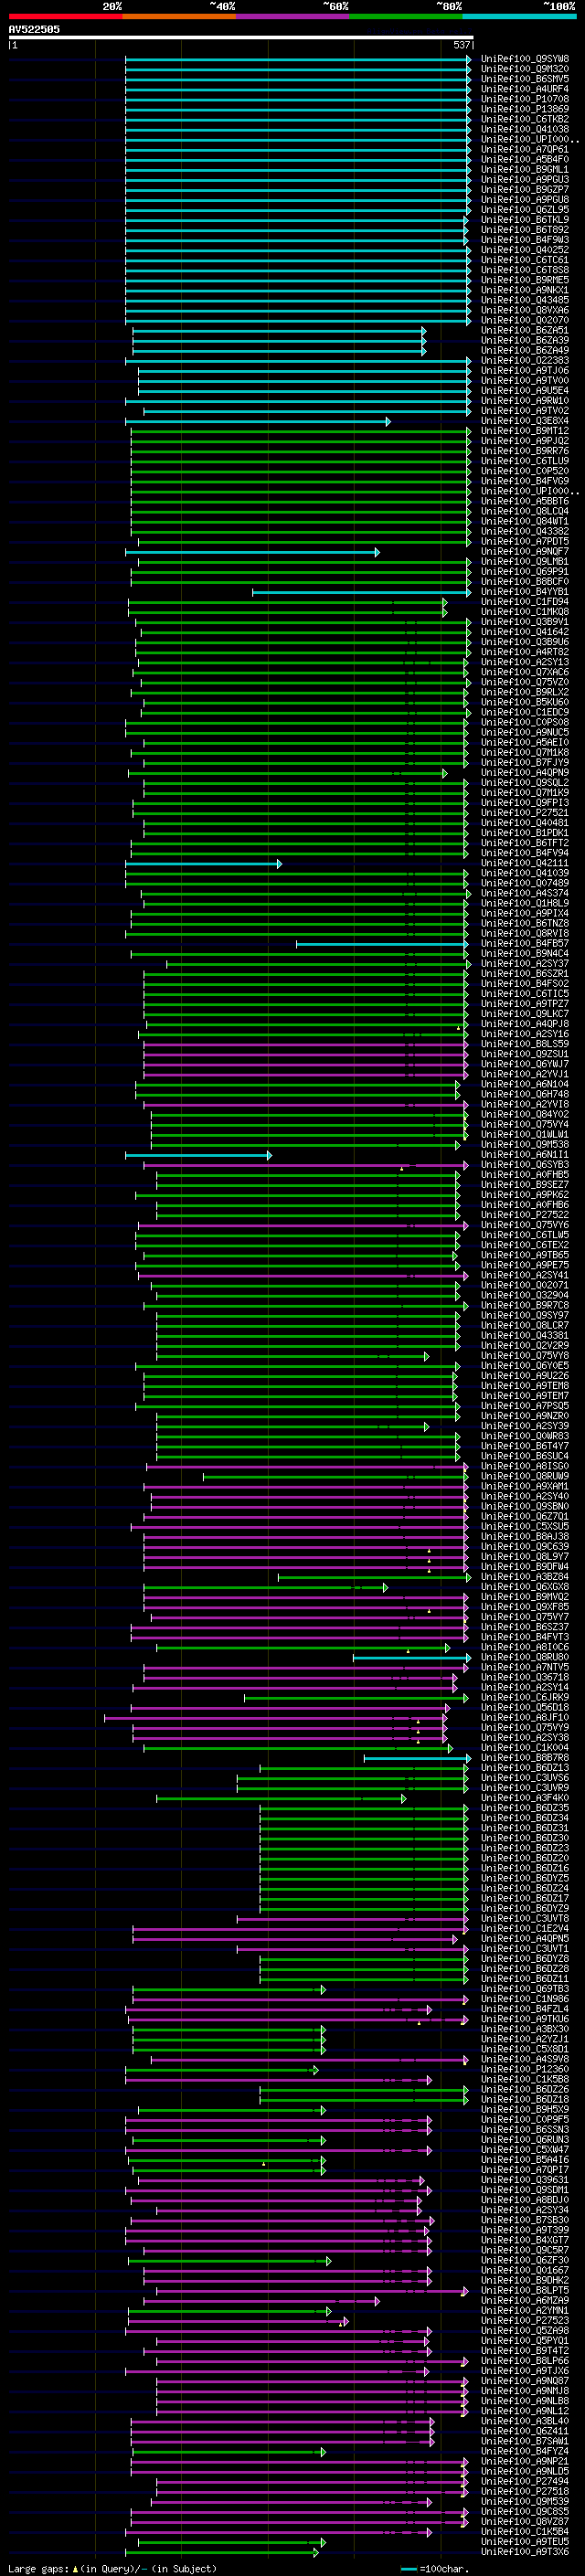The width and height of the screenshot is (585, 2576).
Task: Select label UniRef100_B8LS59
Action: coord(525,1045)
